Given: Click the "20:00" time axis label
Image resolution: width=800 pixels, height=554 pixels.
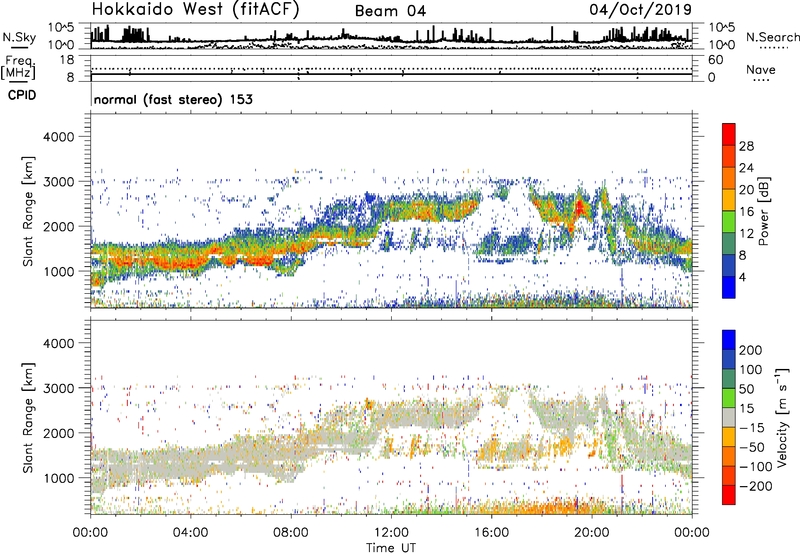Looking at the screenshot, I should (591, 533).
